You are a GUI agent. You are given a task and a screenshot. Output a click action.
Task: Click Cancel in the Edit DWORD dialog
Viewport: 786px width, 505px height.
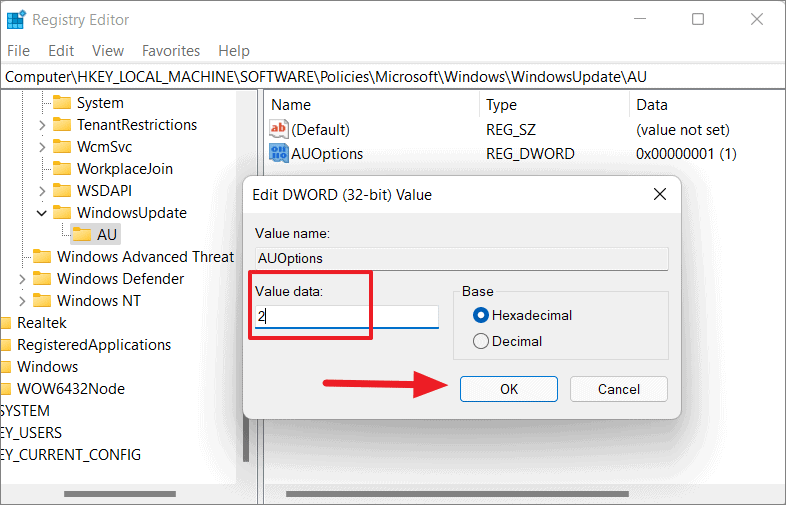[x=619, y=389]
